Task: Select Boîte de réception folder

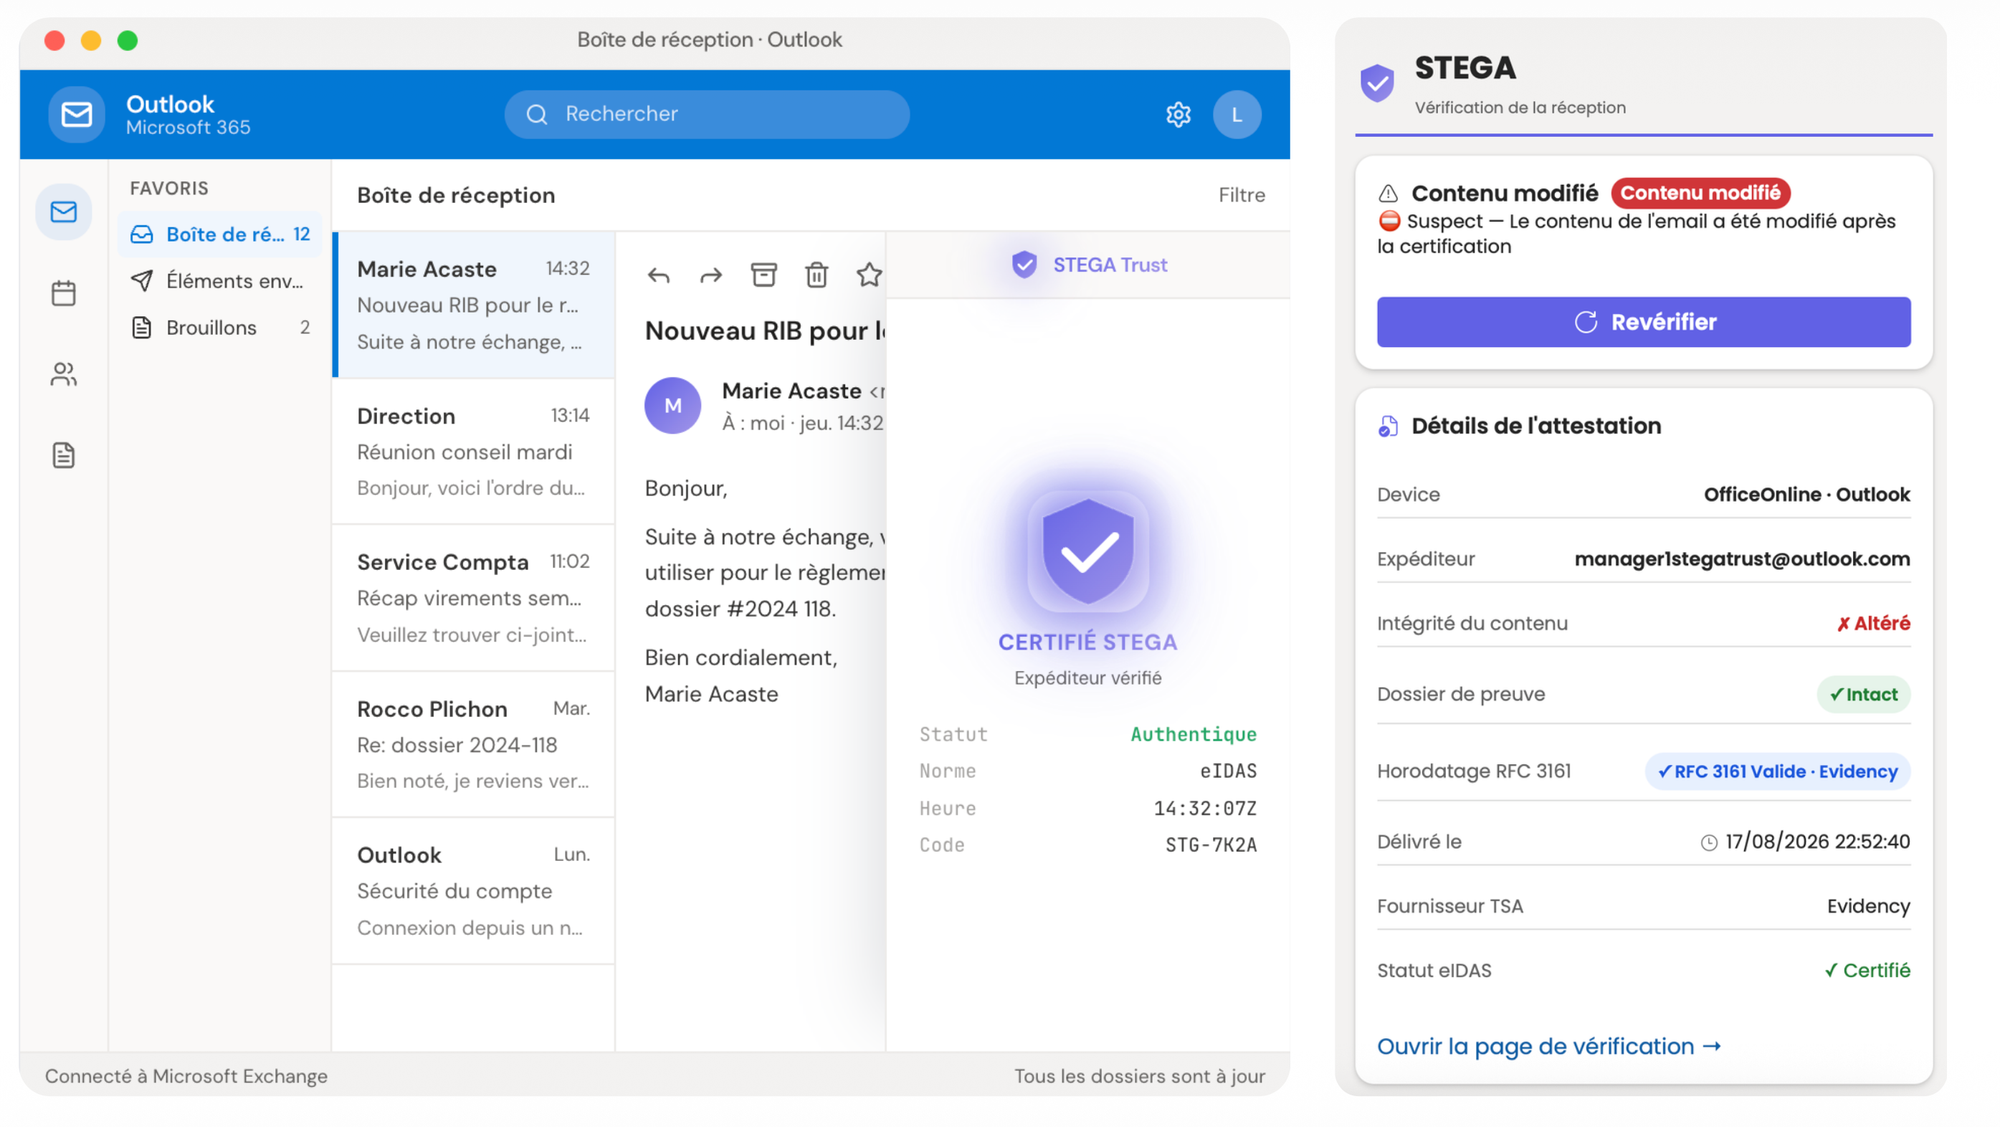Action: pyautogui.click(x=220, y=234)
